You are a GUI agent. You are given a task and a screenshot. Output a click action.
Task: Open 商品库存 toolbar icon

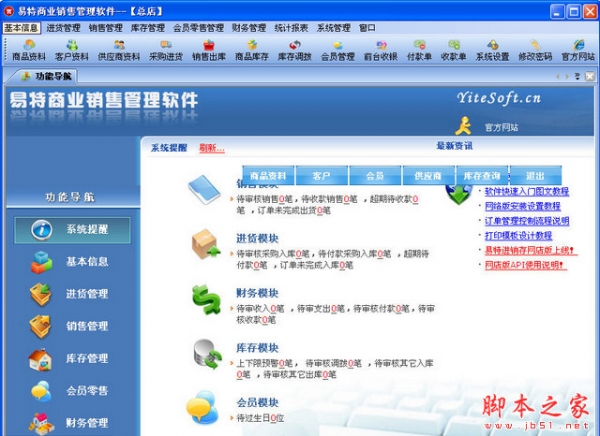click(x=251, y=51)
